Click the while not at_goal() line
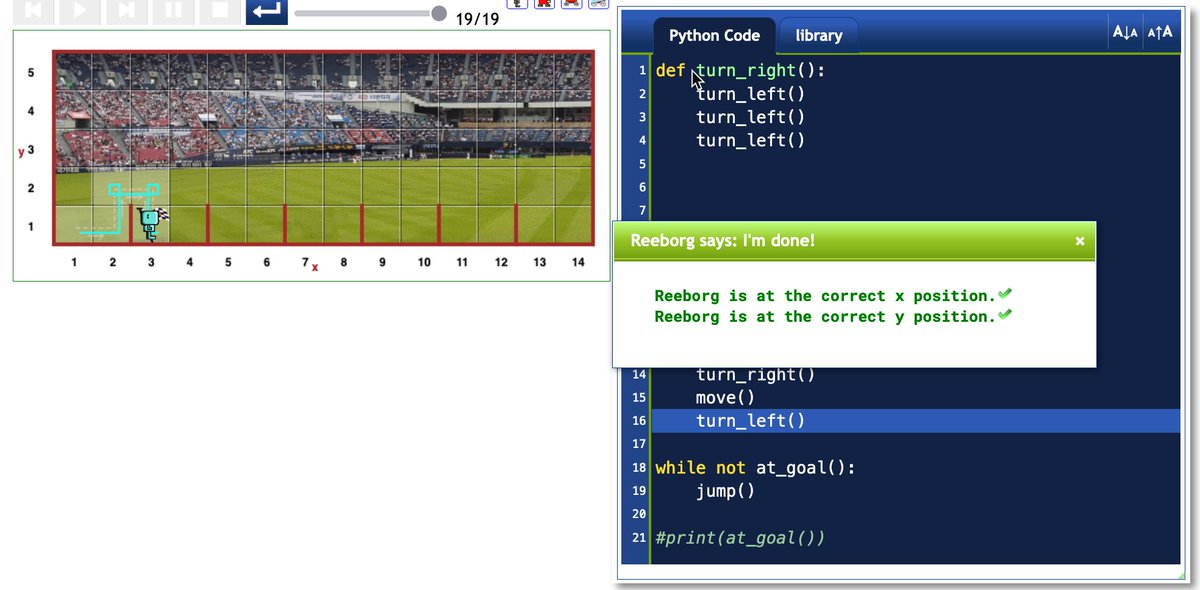 (755, 467)
